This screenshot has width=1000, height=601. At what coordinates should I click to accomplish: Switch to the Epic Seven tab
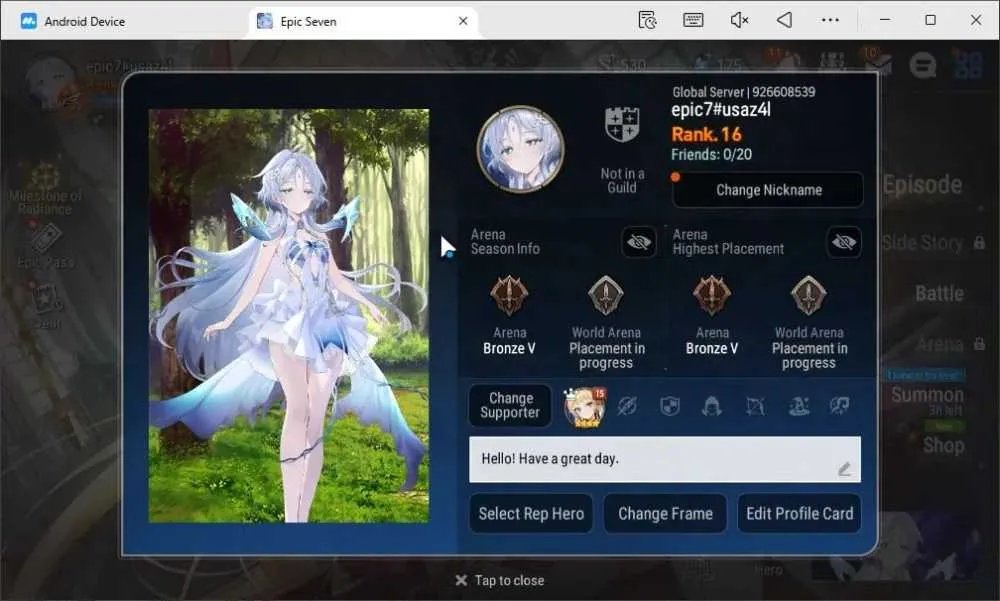pos(362,21)
